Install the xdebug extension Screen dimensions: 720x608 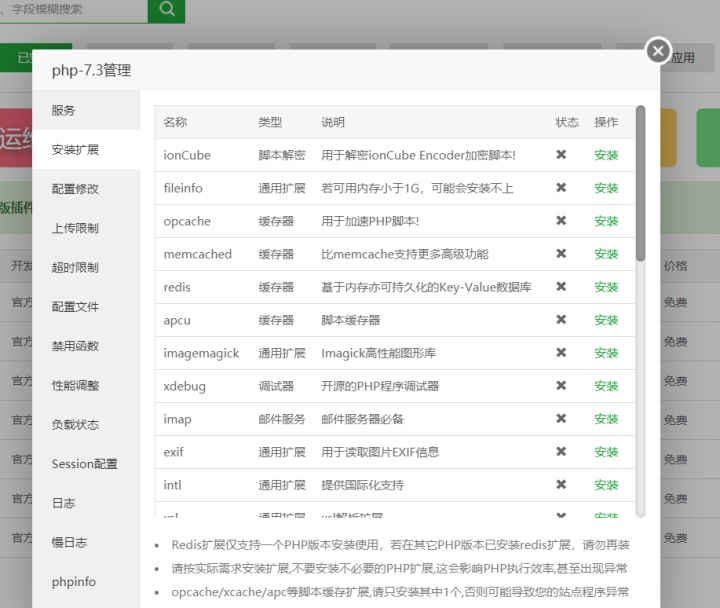coord(606,387)
